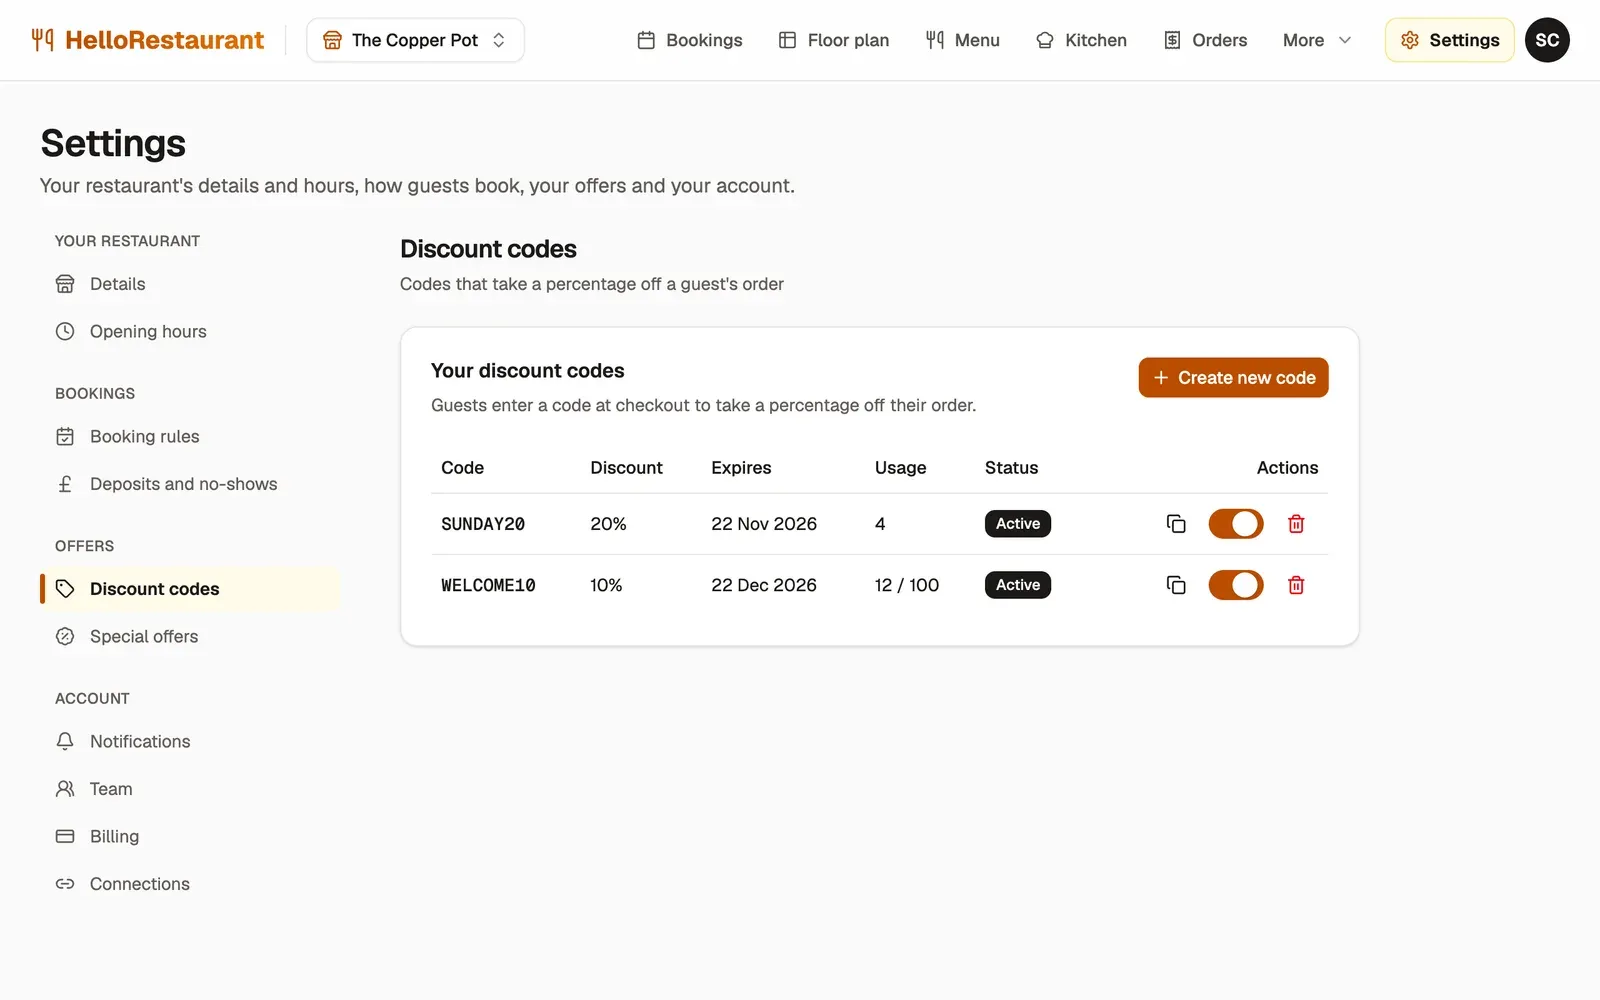Click the Active badge for WELCOME10
Viewport: 1600px width, 1000px height.
point(1018,585)
